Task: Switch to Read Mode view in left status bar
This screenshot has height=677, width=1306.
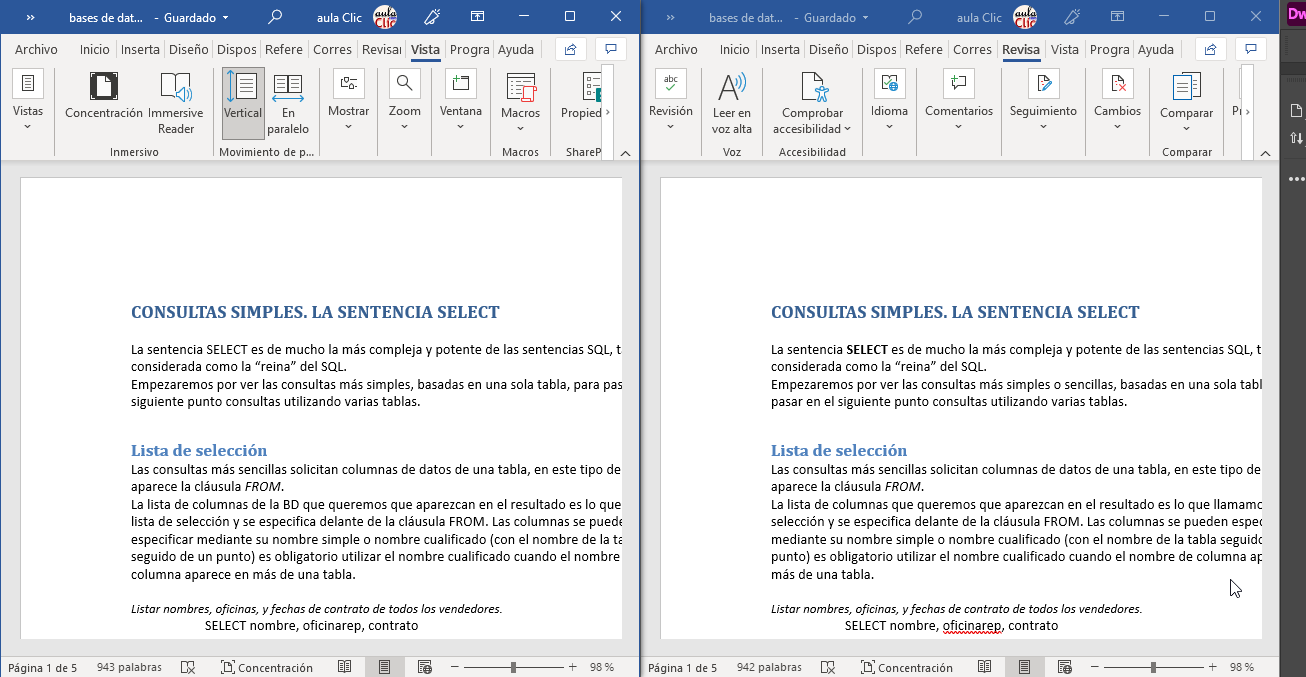Action: [x=344, y=667]
